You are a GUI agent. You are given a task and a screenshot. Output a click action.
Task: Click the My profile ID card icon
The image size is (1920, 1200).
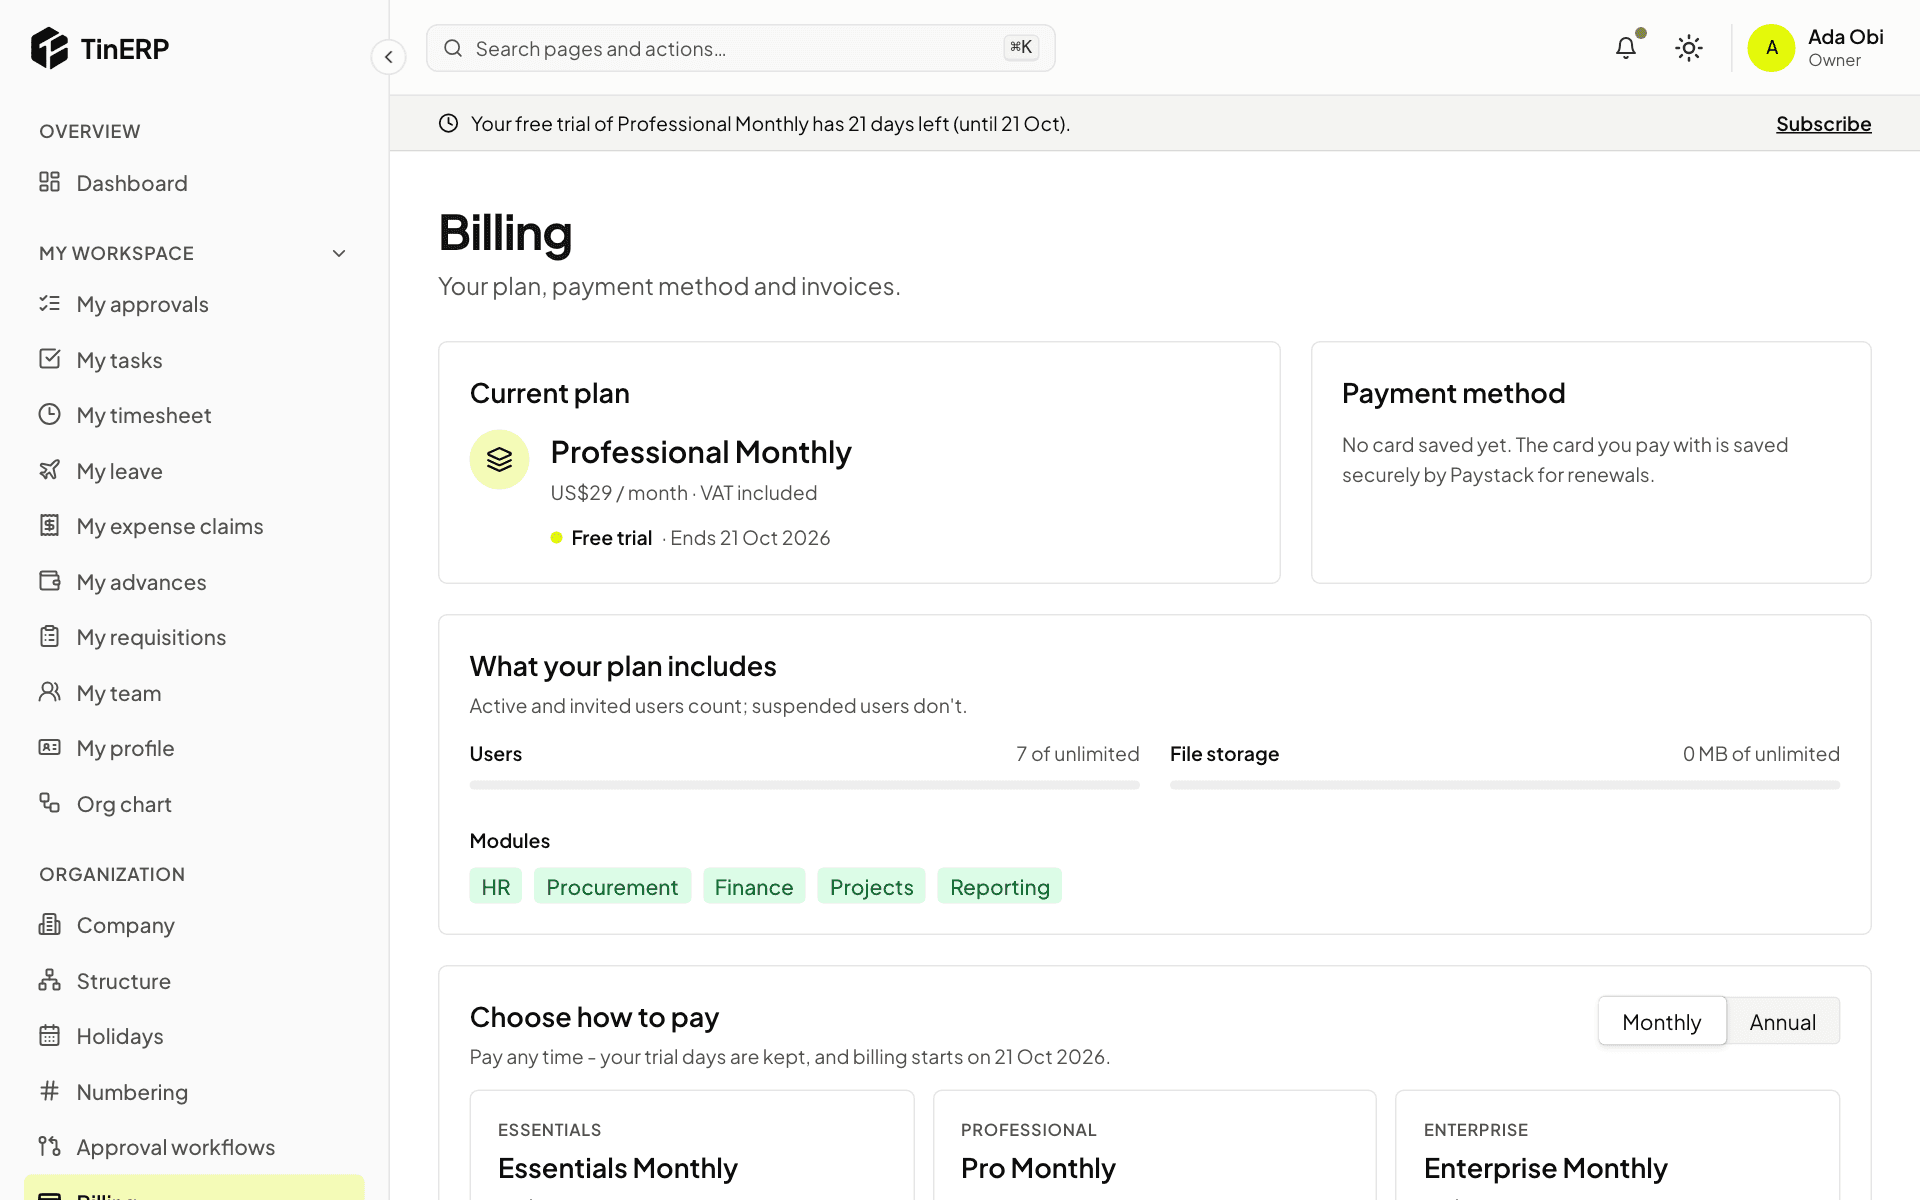click(x=49, y=747)
